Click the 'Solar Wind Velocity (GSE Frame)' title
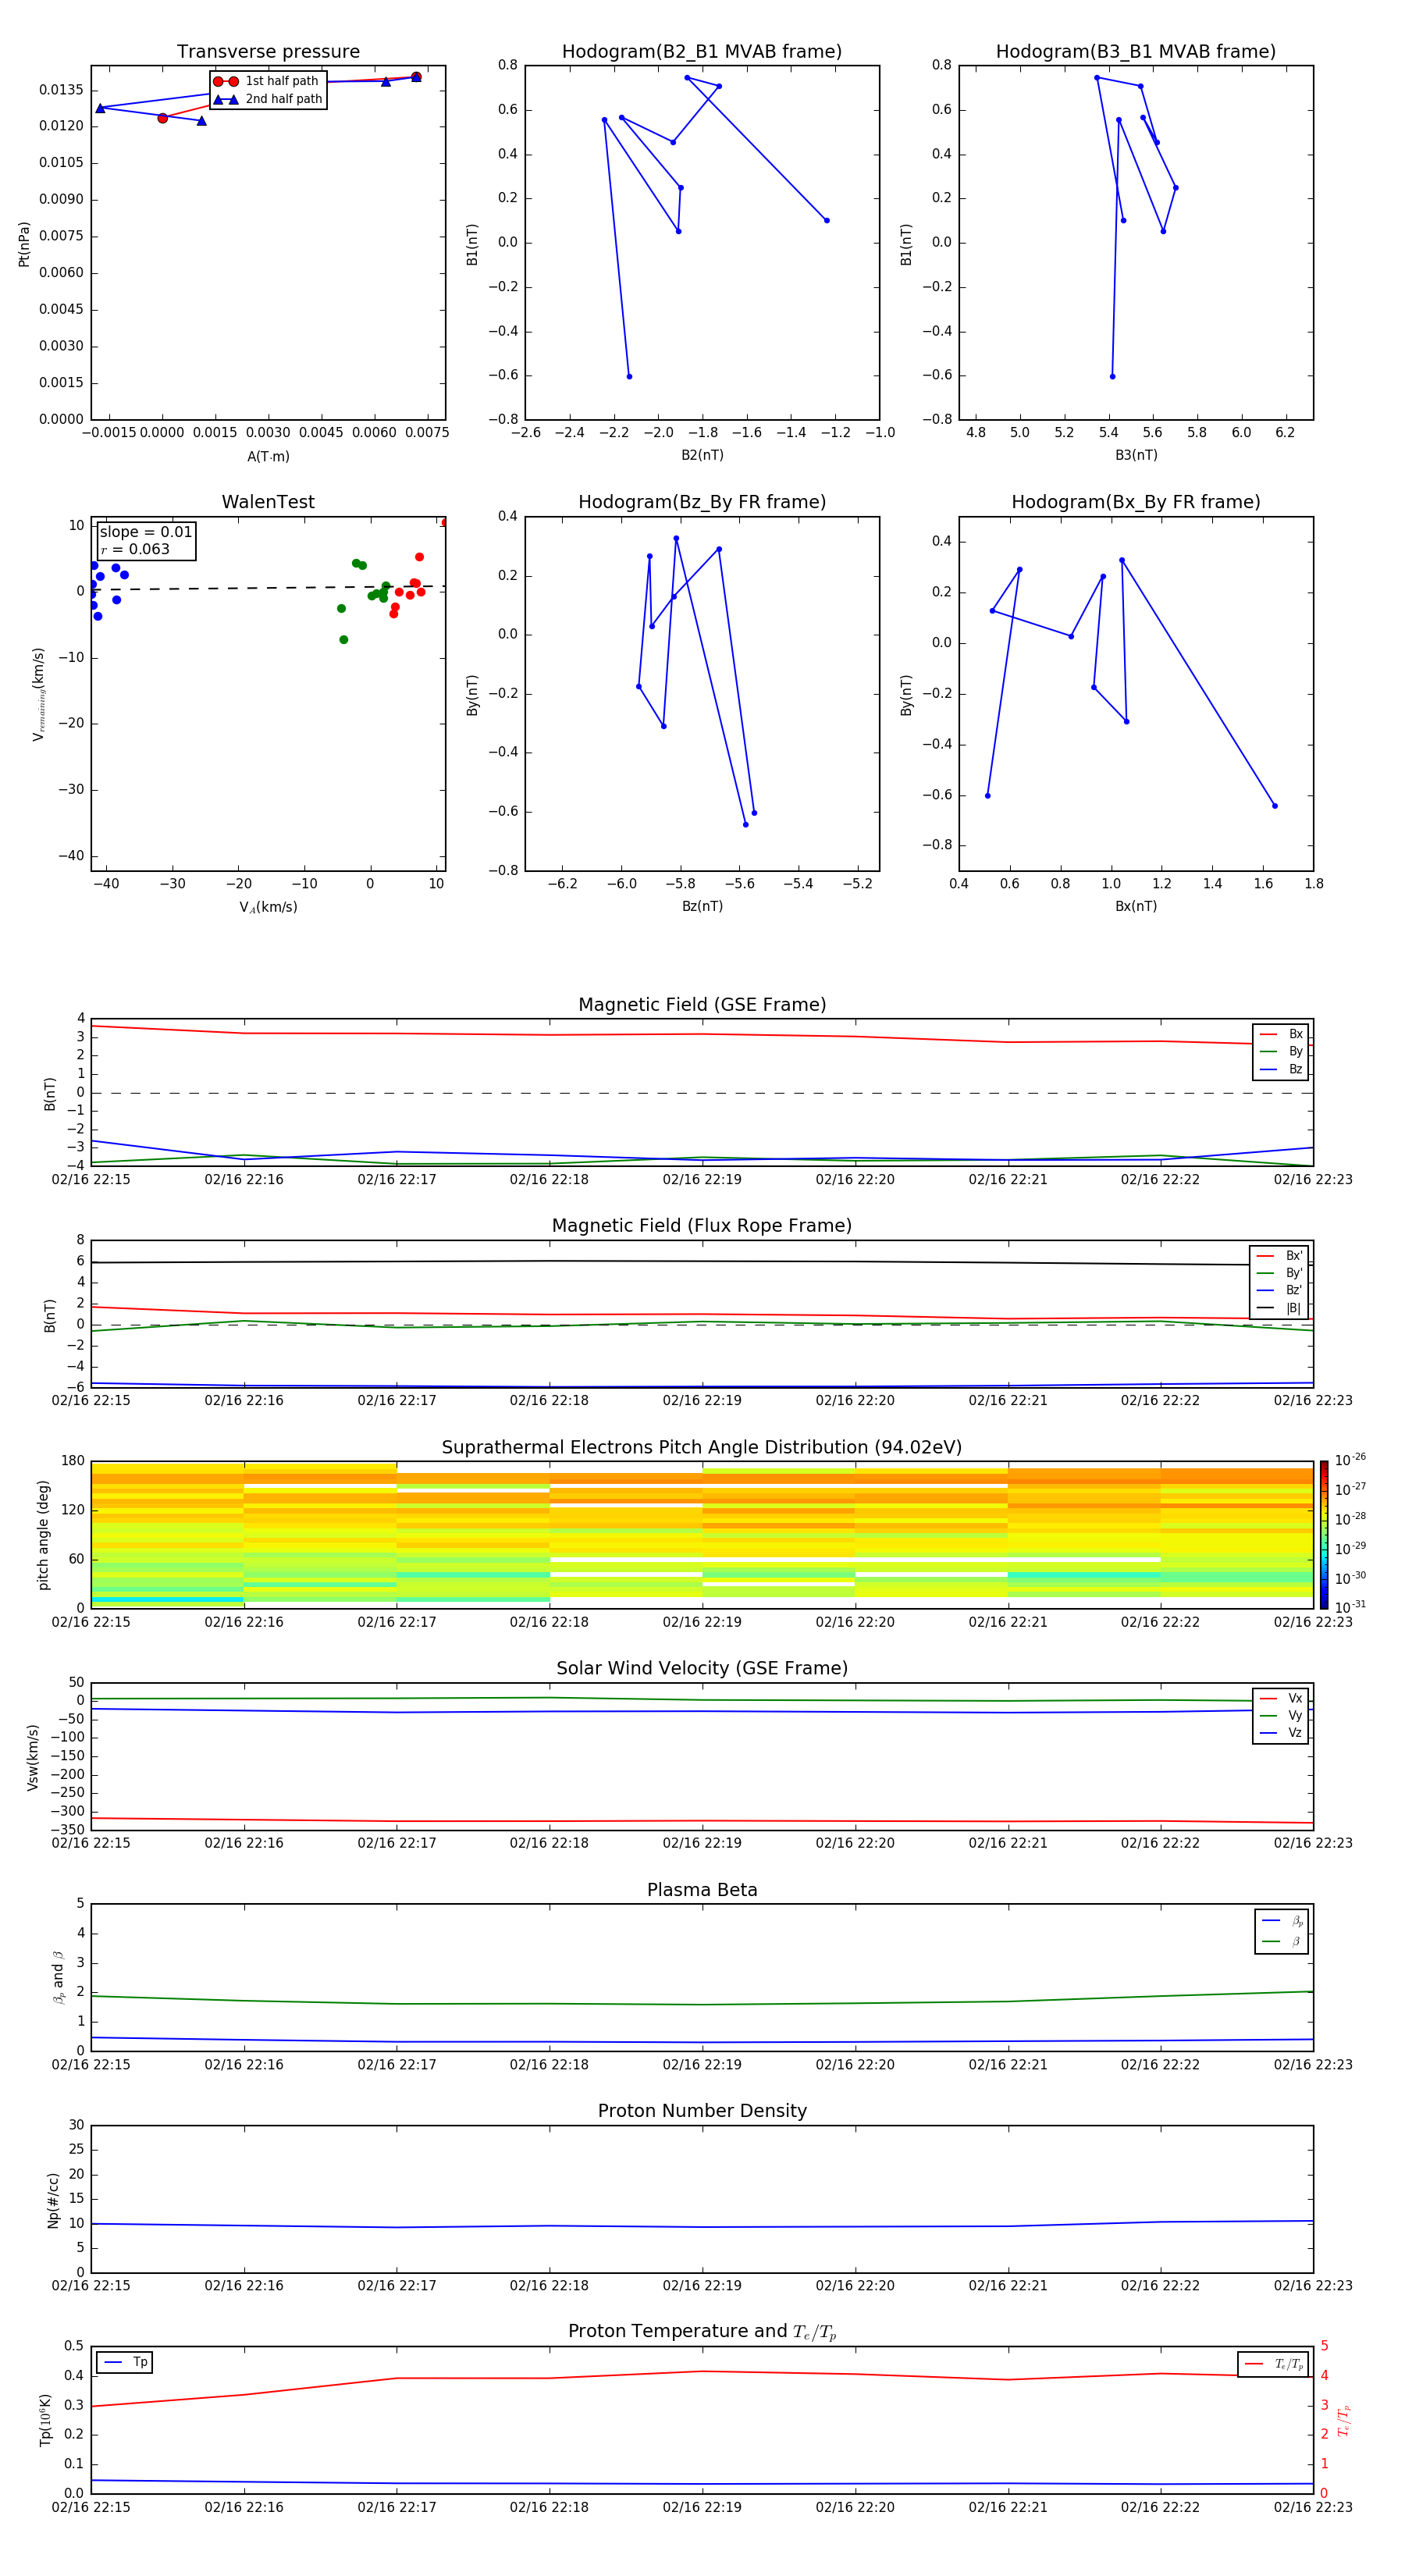 click(702, 1669)
